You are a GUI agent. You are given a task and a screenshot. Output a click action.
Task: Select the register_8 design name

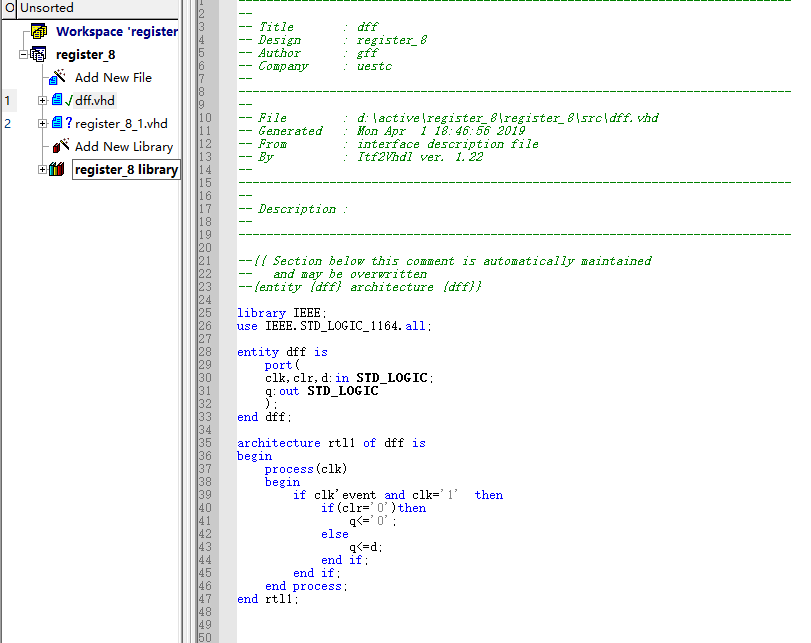[x=85, y=54]
